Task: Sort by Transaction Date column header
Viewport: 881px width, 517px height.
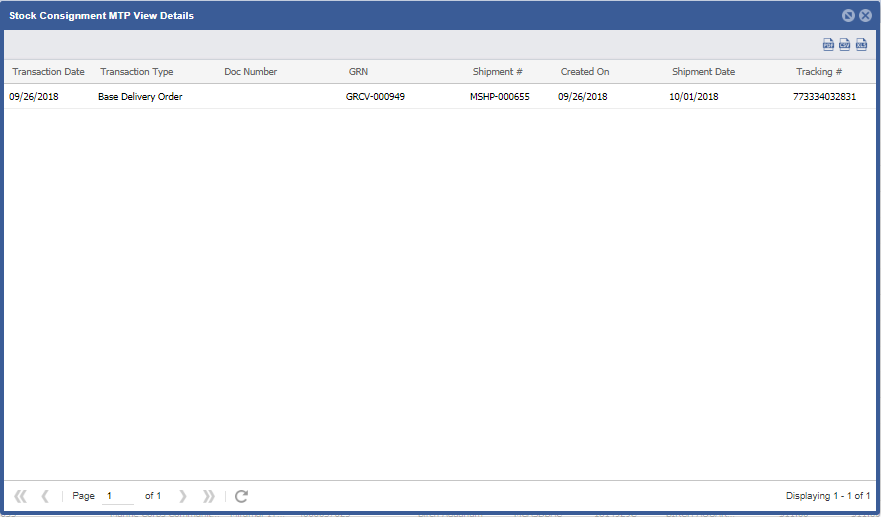Action: click(48, 72)
